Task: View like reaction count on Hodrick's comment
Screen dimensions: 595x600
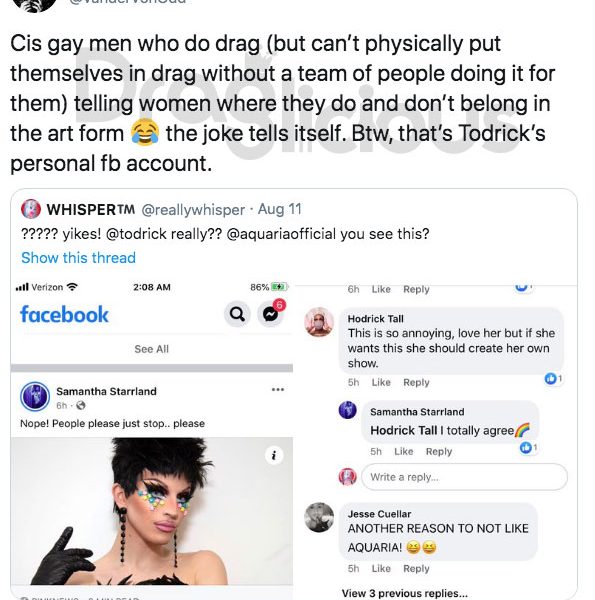Action: point(553,379)
